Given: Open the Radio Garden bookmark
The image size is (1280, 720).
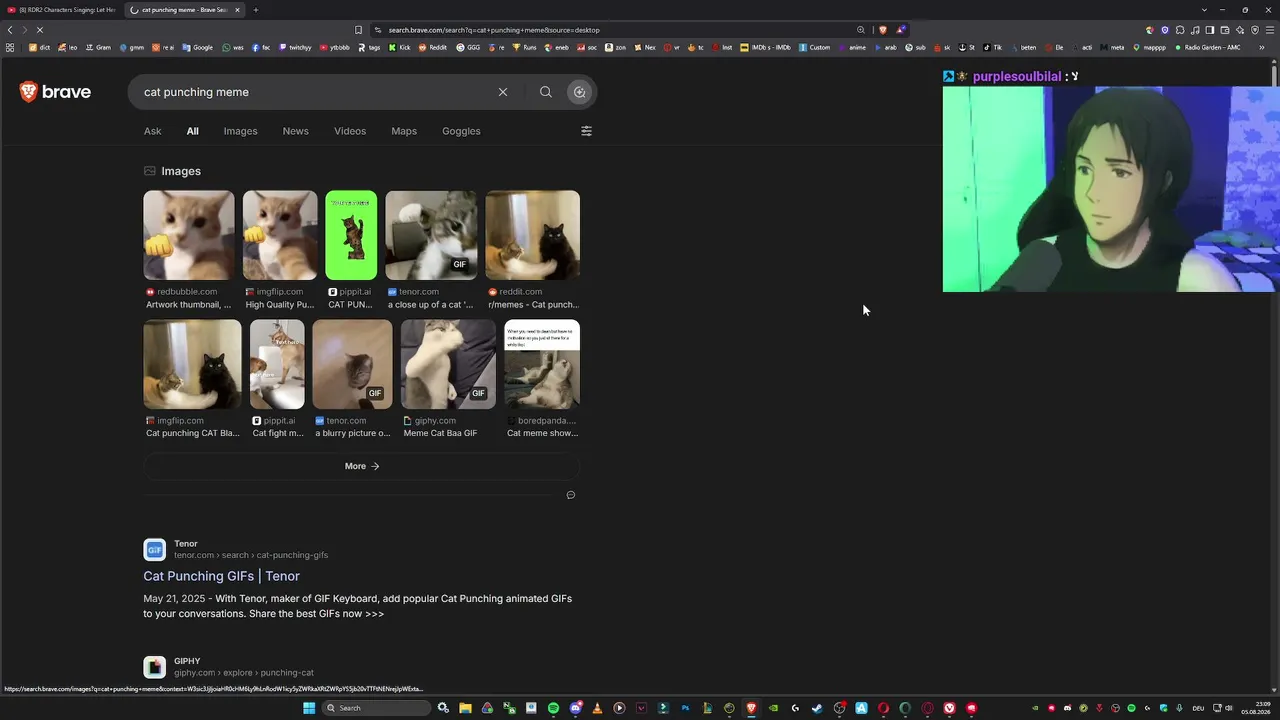Looking at the screenshot, I should 1208,47.
